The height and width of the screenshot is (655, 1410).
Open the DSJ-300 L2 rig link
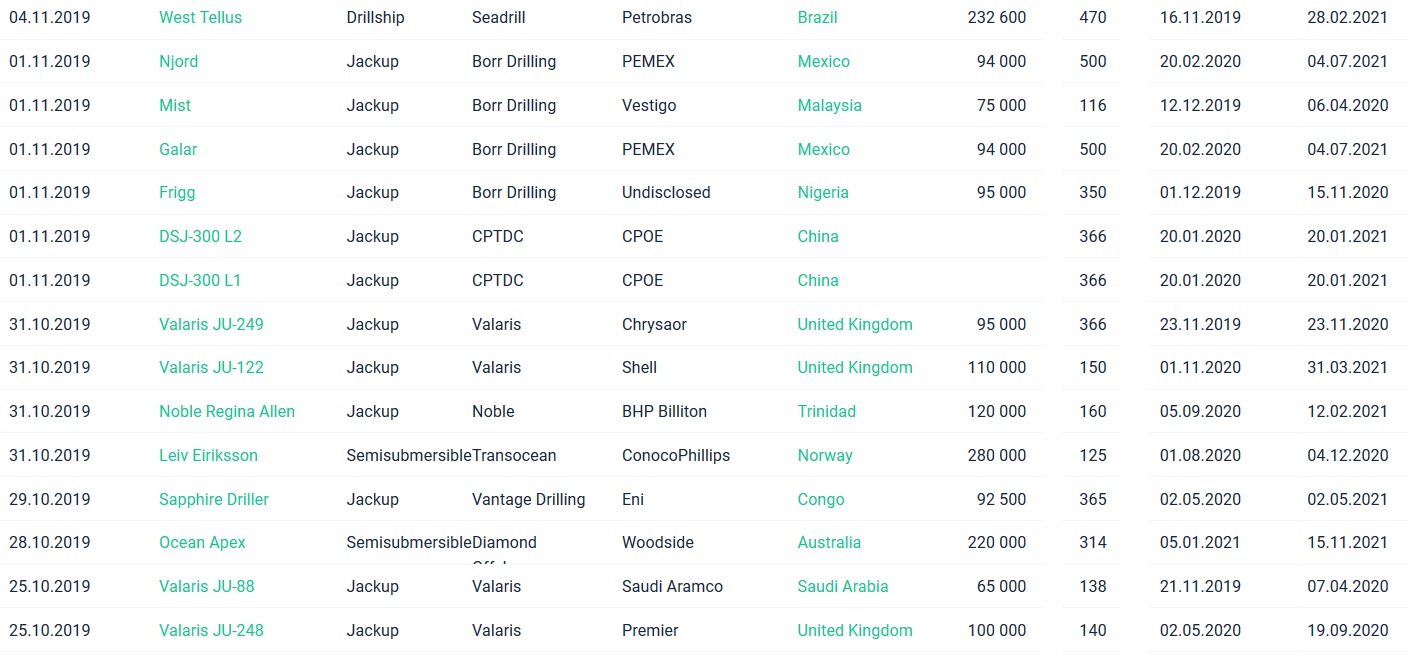coord(200,236)
